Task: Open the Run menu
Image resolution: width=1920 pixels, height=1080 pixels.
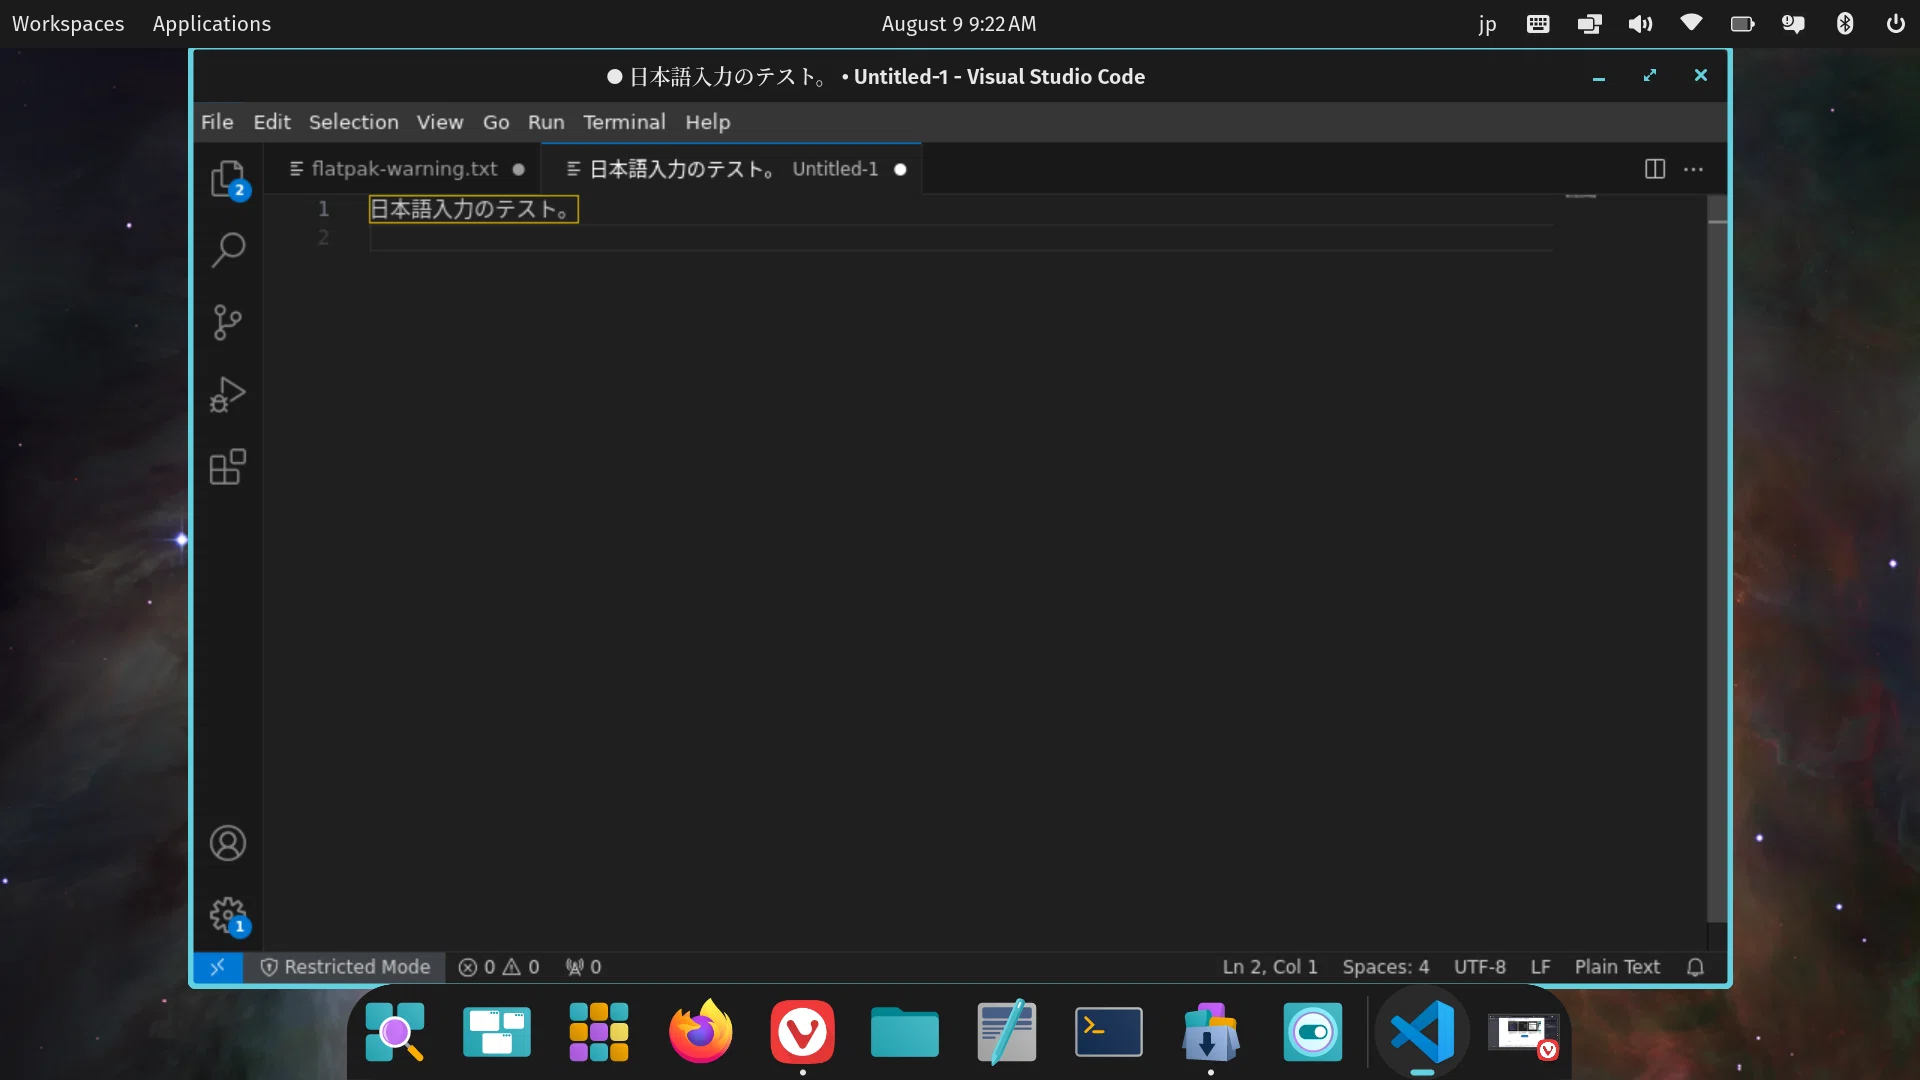Action: point(546,122)
